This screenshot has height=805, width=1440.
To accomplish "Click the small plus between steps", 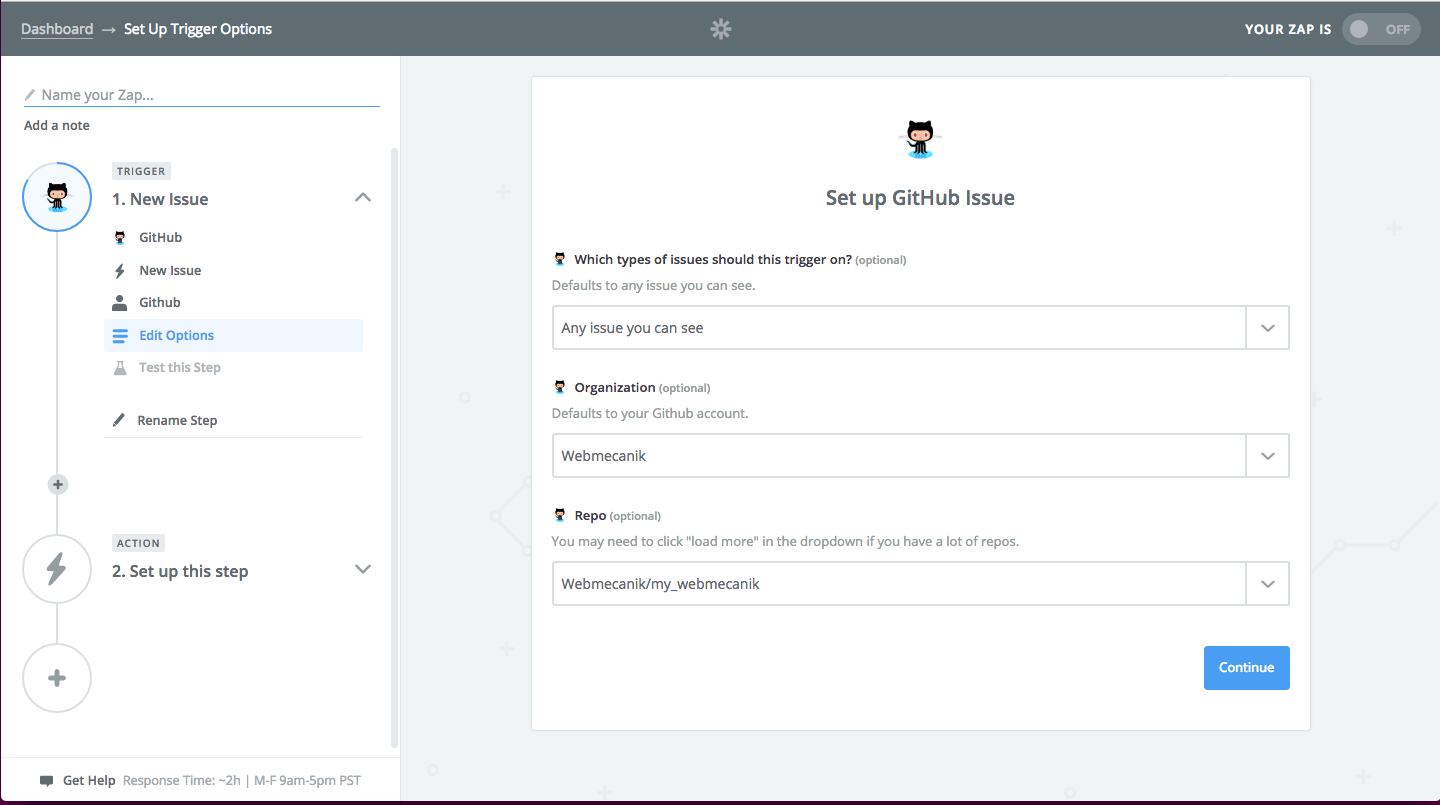I will (x=57, y=484).
